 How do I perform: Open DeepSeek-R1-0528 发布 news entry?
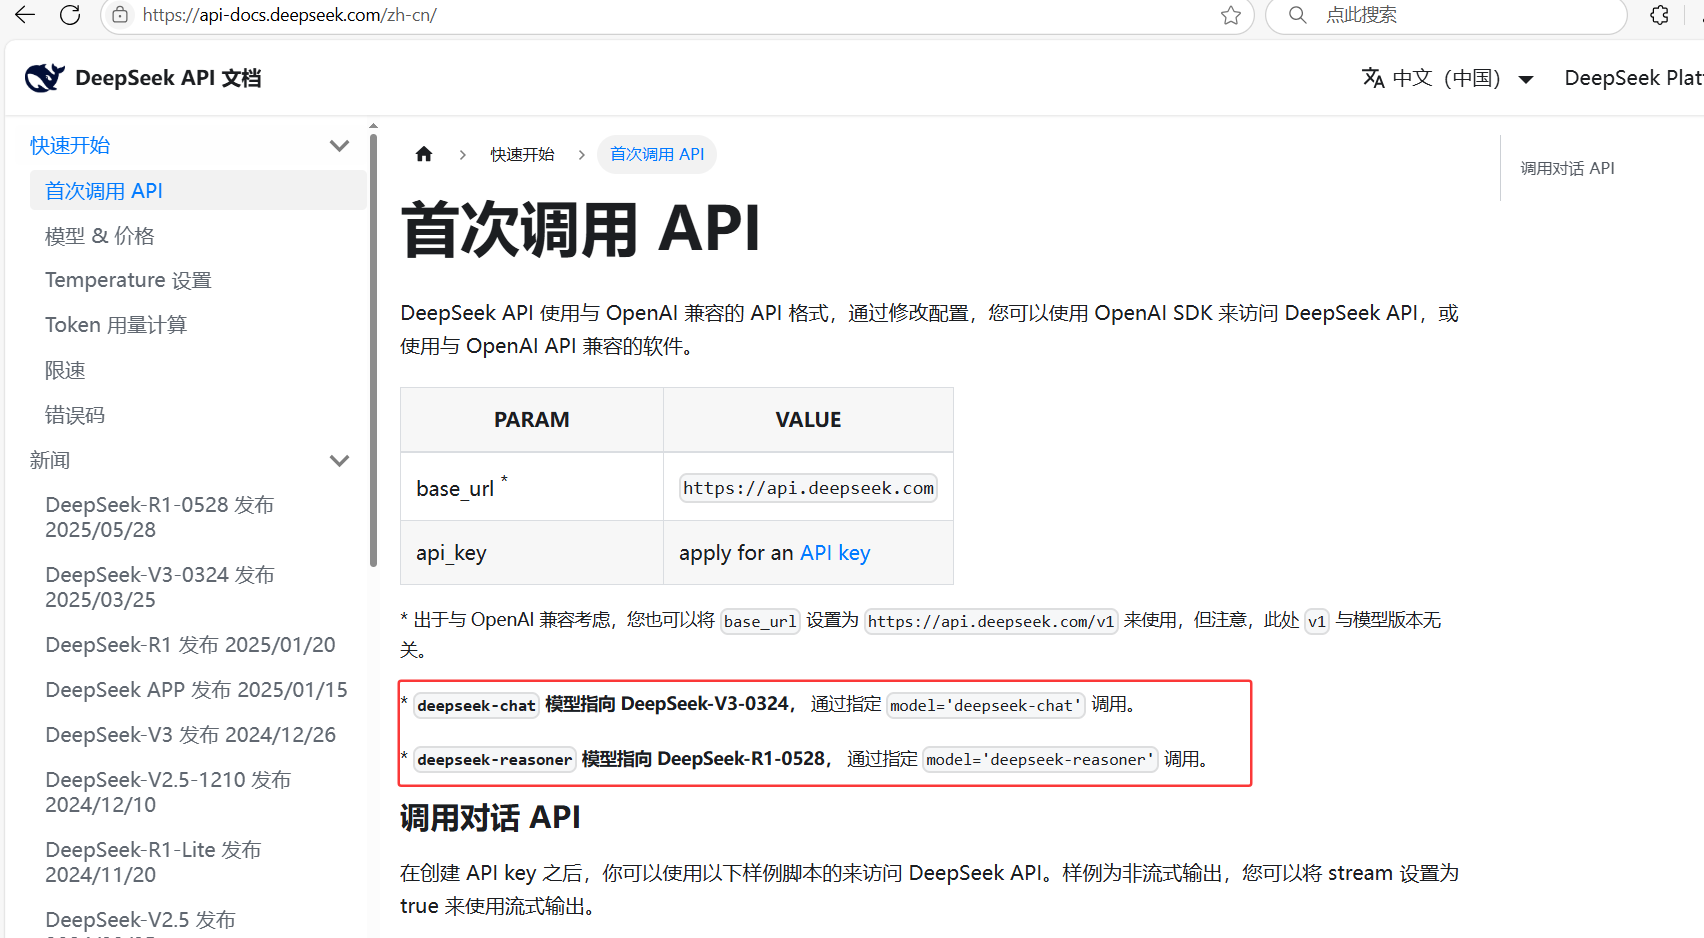(x=159, y=517)
